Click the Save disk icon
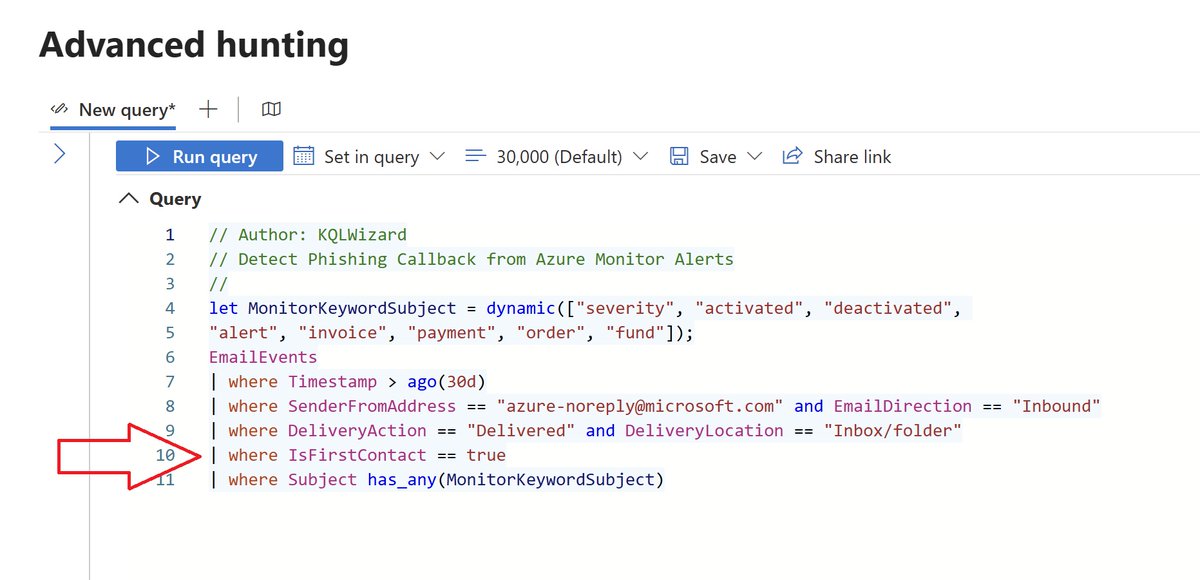Image resolution: width=1200 pixels, height=580 pixels. click(680, 156)
